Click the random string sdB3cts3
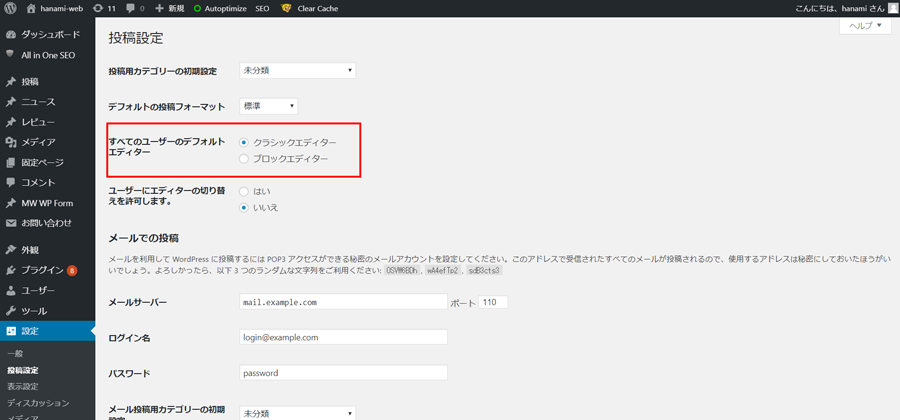The image size is (900, 420). 484,270
